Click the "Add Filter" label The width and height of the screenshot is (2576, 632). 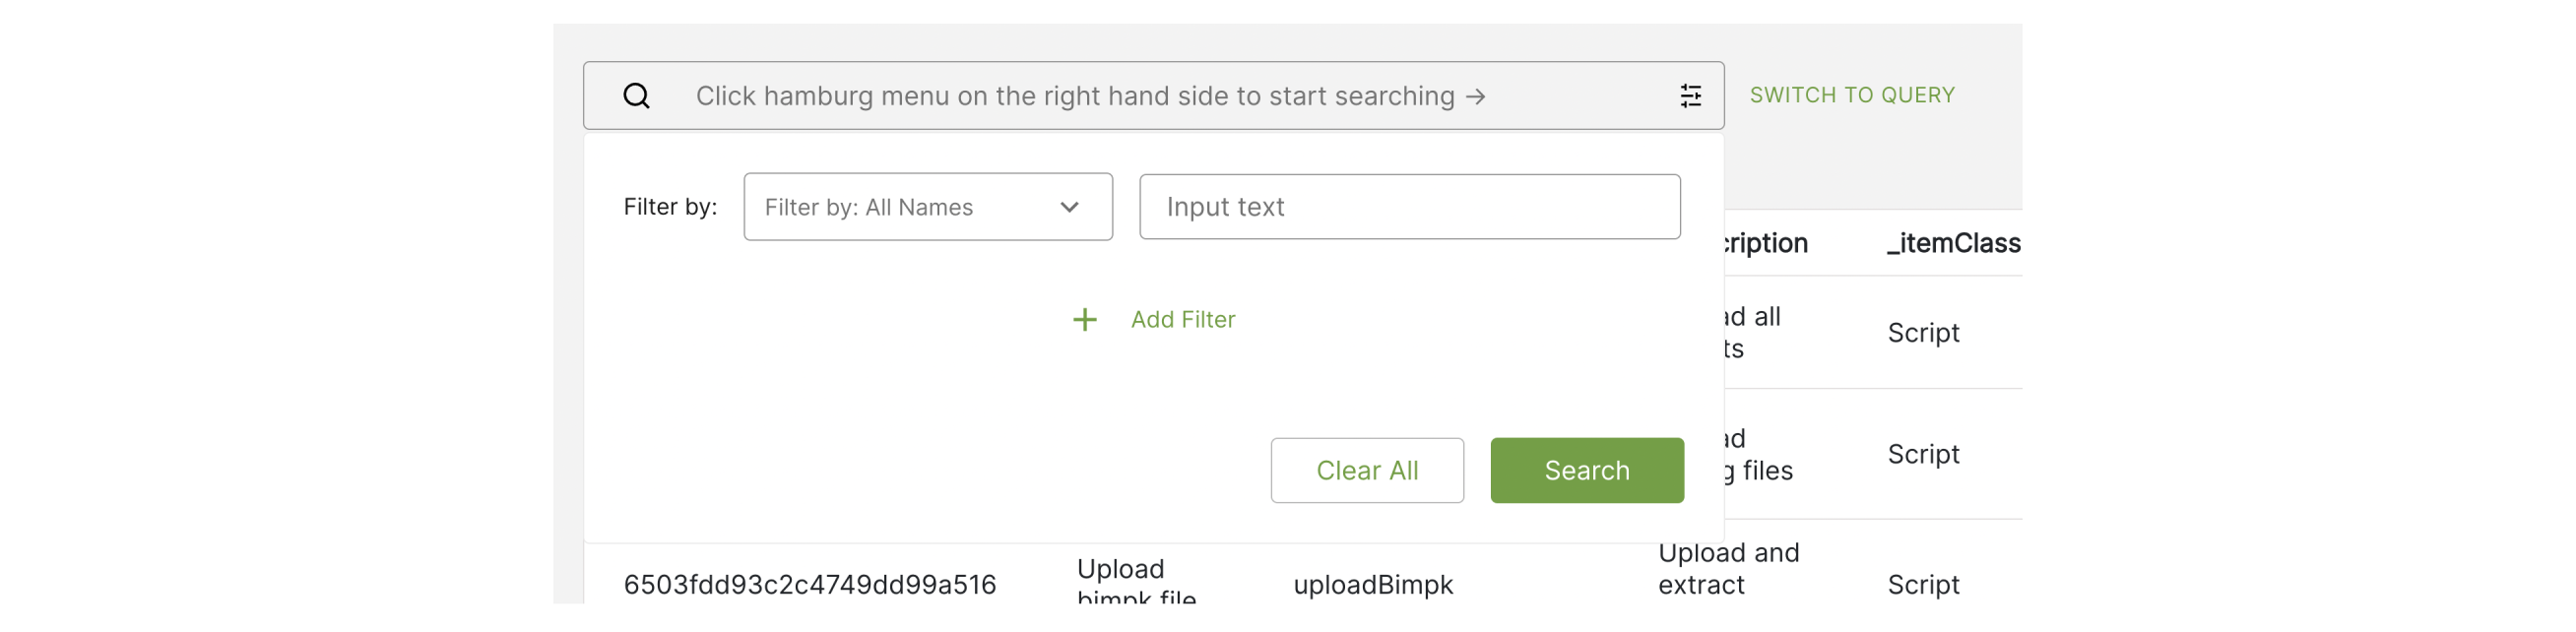point(1182,320)
